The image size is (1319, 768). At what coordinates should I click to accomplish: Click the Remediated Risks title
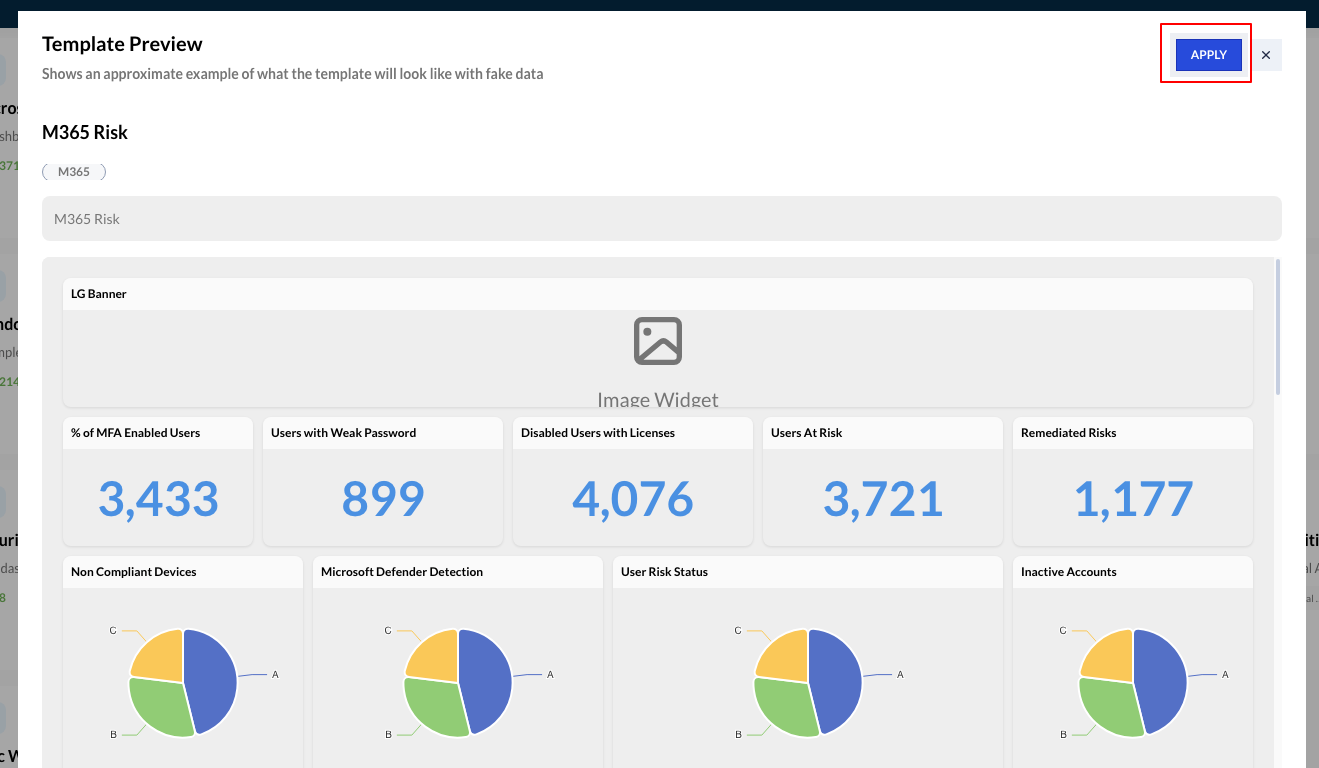click(1069, 433)
